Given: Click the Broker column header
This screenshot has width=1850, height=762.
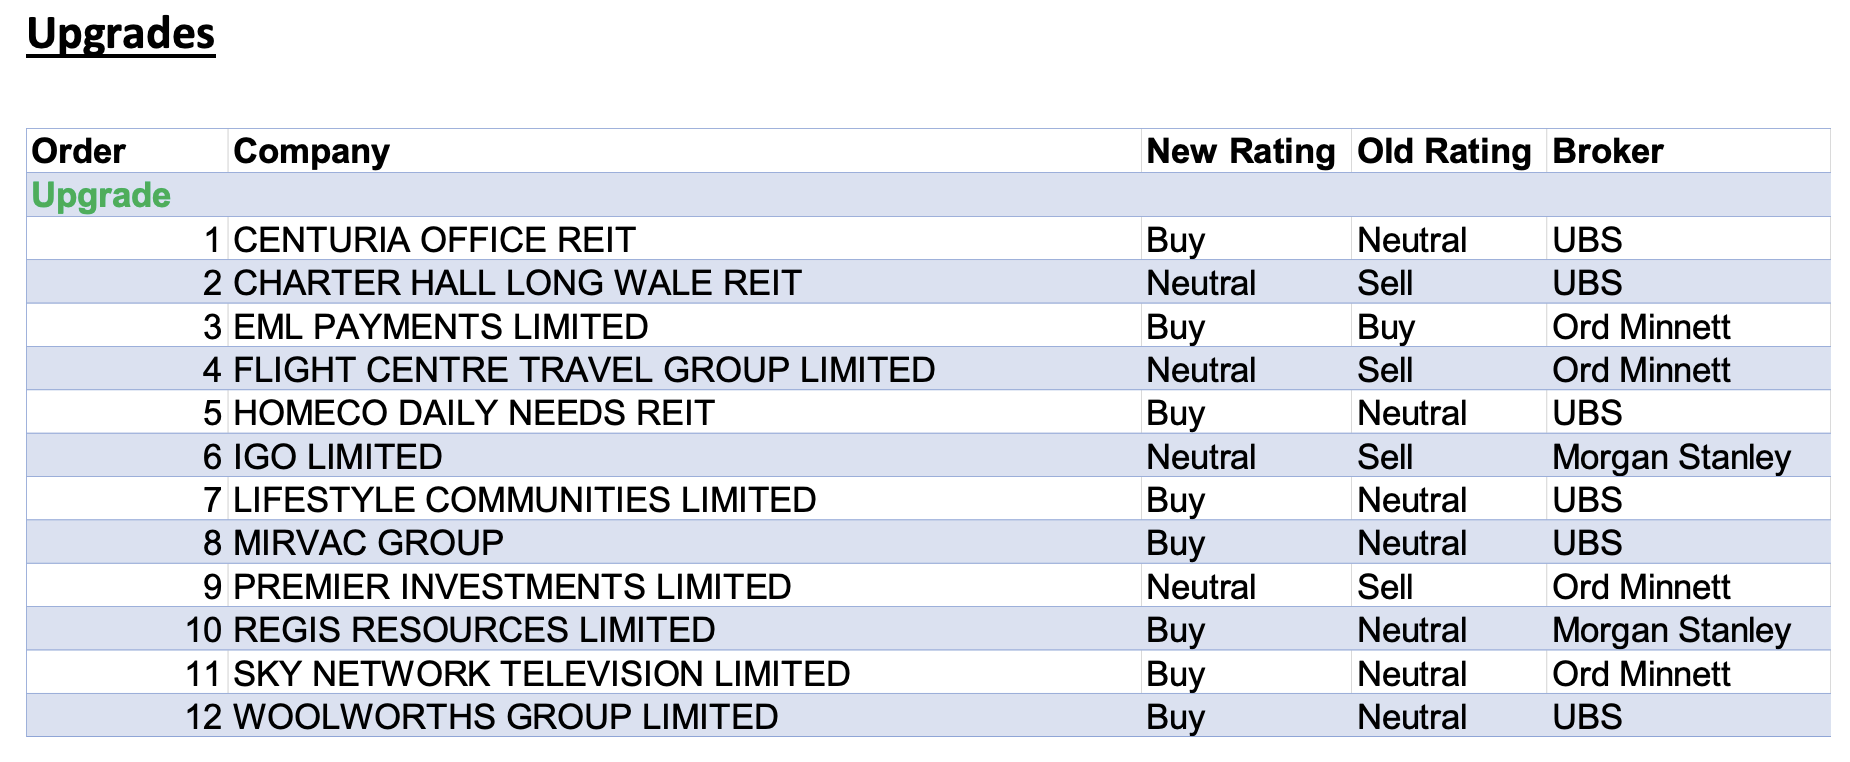Looking at the screenshot, I should [1607, 151].
